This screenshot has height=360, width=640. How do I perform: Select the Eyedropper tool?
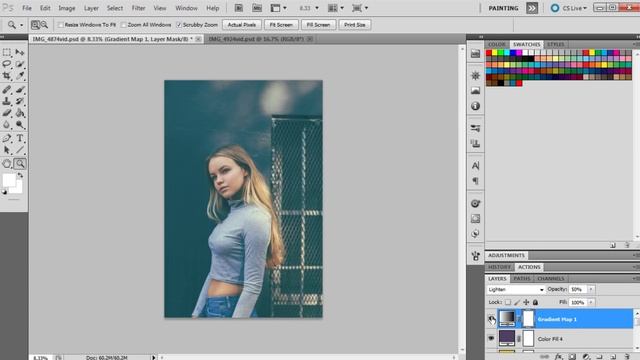(x=20, y=76)
